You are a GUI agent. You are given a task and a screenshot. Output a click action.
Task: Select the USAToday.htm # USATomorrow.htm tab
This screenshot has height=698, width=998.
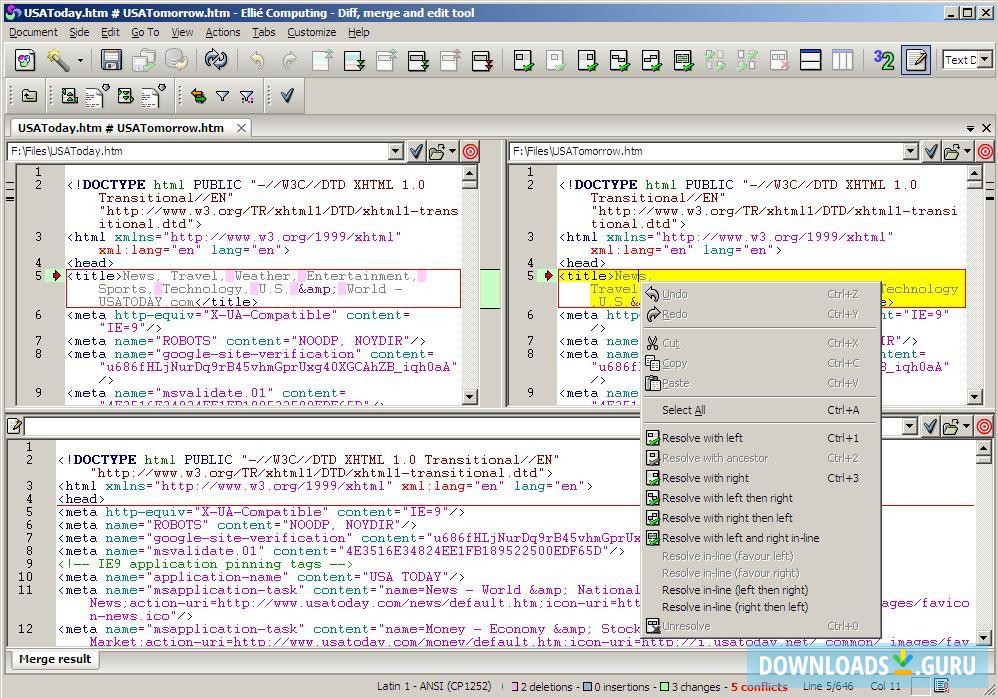[121, 128]
